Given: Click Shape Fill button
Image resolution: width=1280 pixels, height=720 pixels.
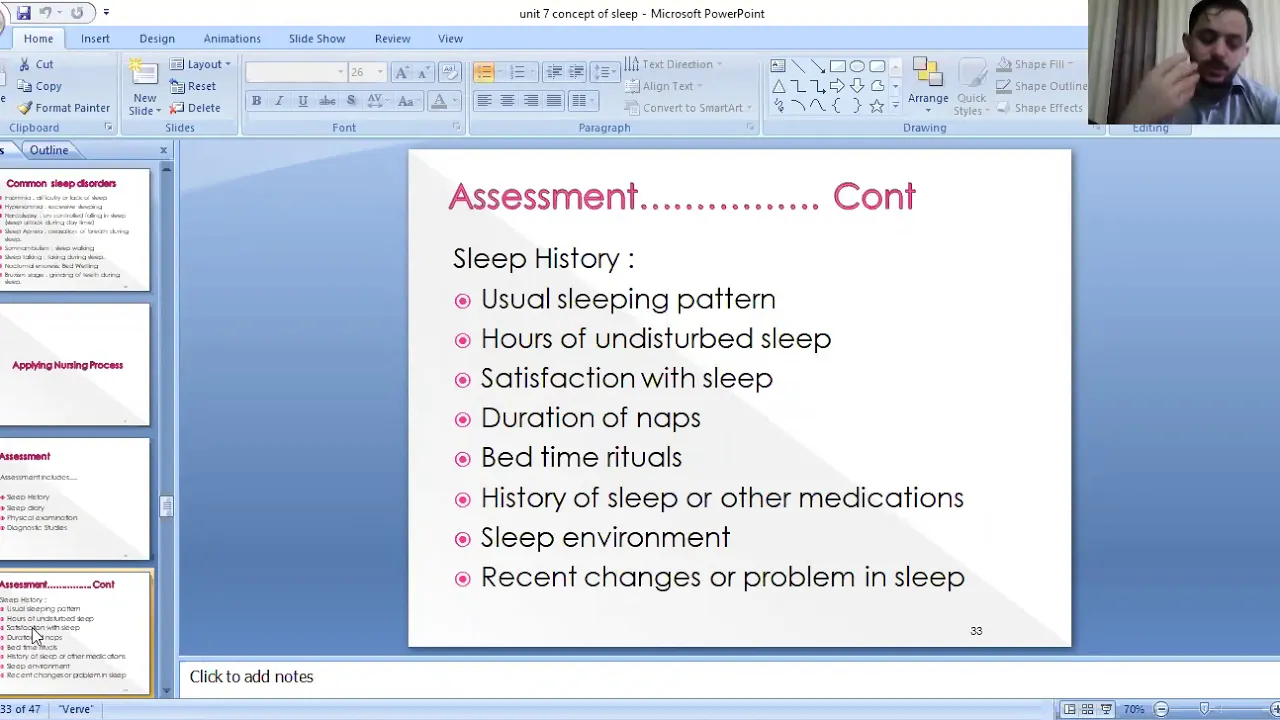Looking at the screenshot, I should (1035, 64).
